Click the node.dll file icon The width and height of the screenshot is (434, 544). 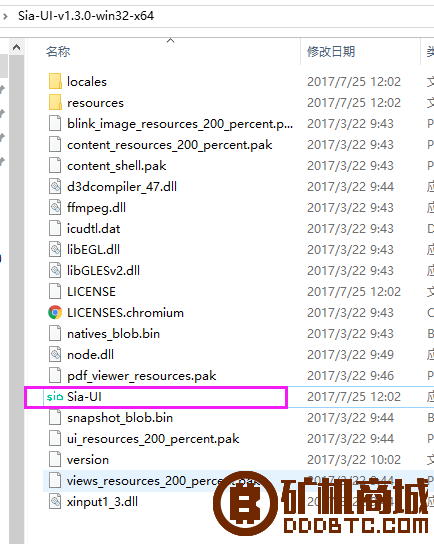(55, 355)
